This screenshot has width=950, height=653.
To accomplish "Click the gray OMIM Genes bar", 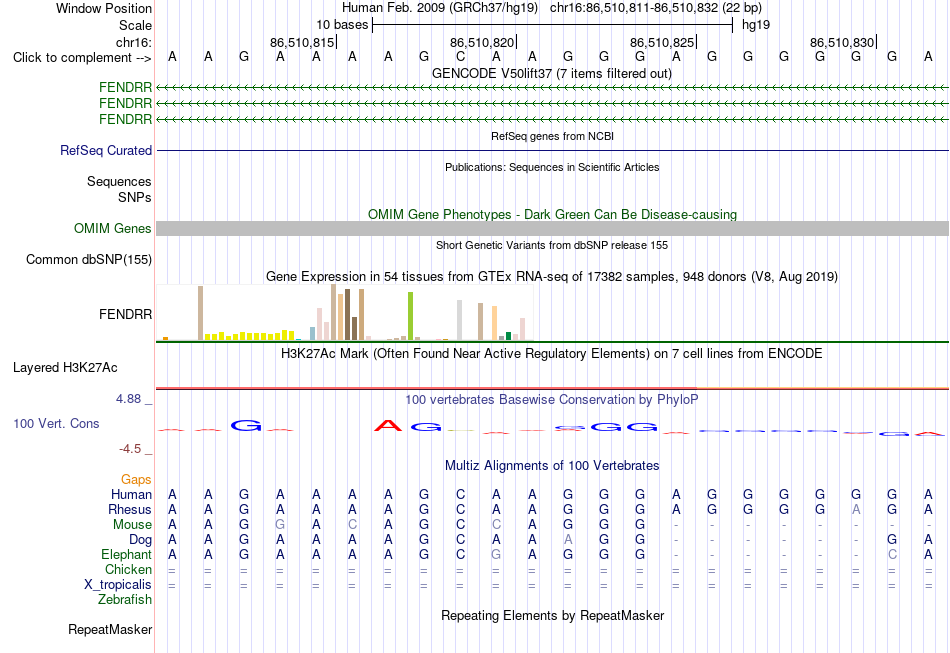I will (552, 228).
